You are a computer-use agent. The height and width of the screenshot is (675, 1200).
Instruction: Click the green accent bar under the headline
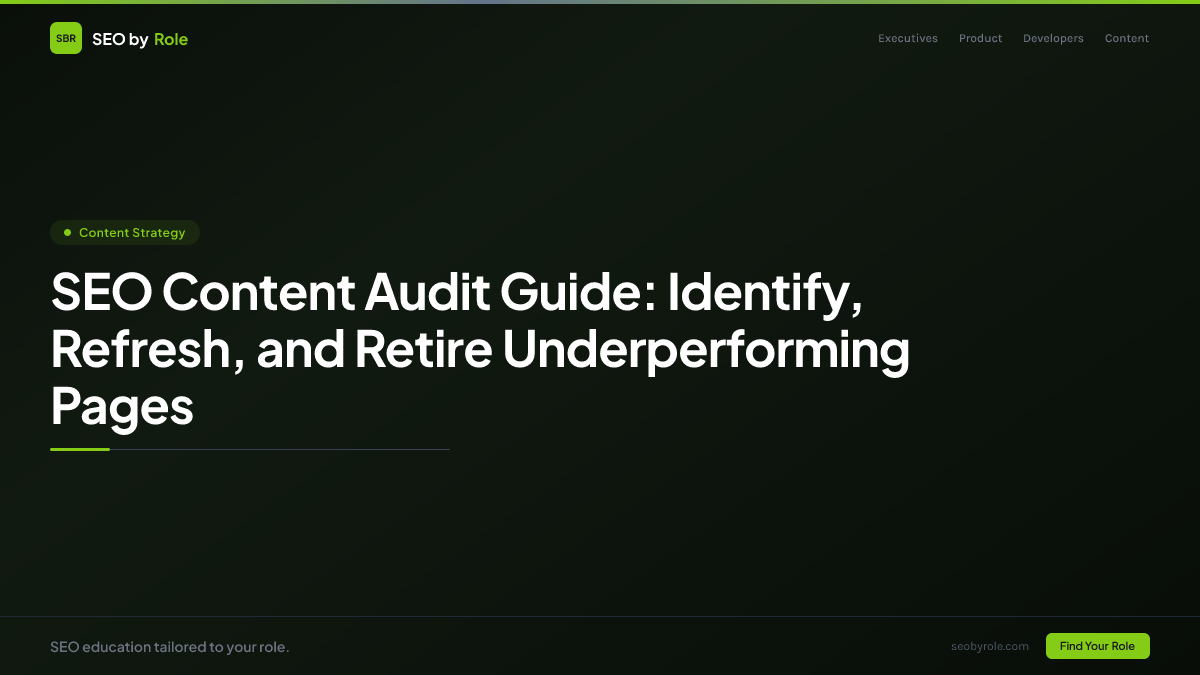80,449
